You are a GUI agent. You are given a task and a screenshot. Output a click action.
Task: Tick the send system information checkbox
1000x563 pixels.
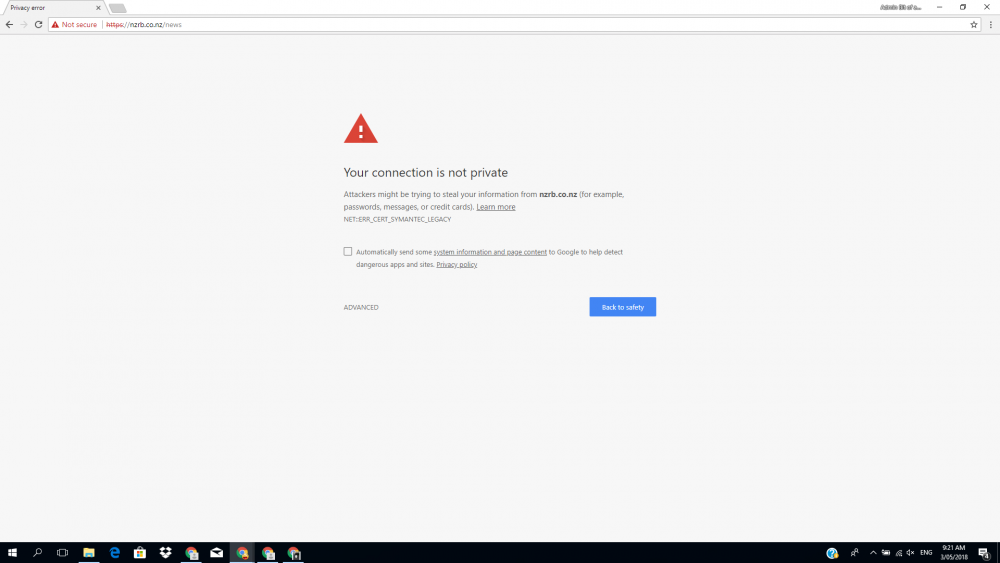coord(348,252)
